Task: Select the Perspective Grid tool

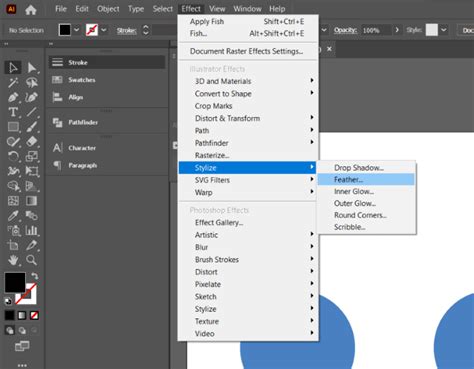Action: [32, 186]
